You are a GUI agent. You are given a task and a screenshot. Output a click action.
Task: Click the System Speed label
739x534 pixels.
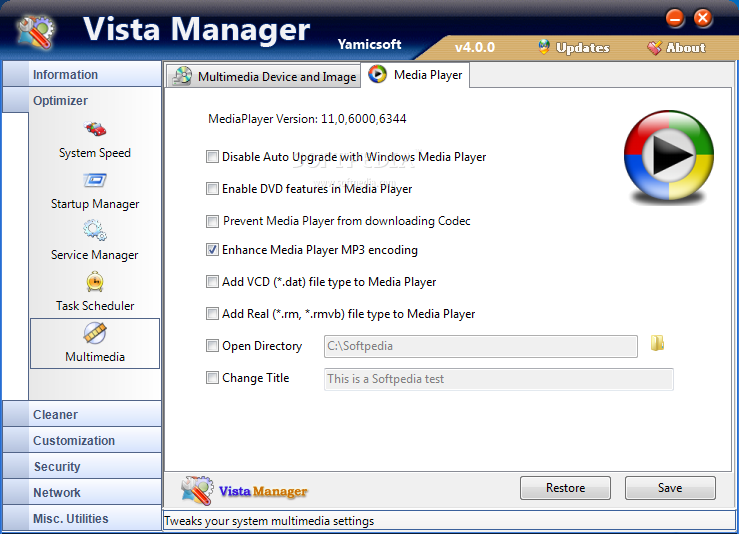pyautogui.click(x=95, y=153)
